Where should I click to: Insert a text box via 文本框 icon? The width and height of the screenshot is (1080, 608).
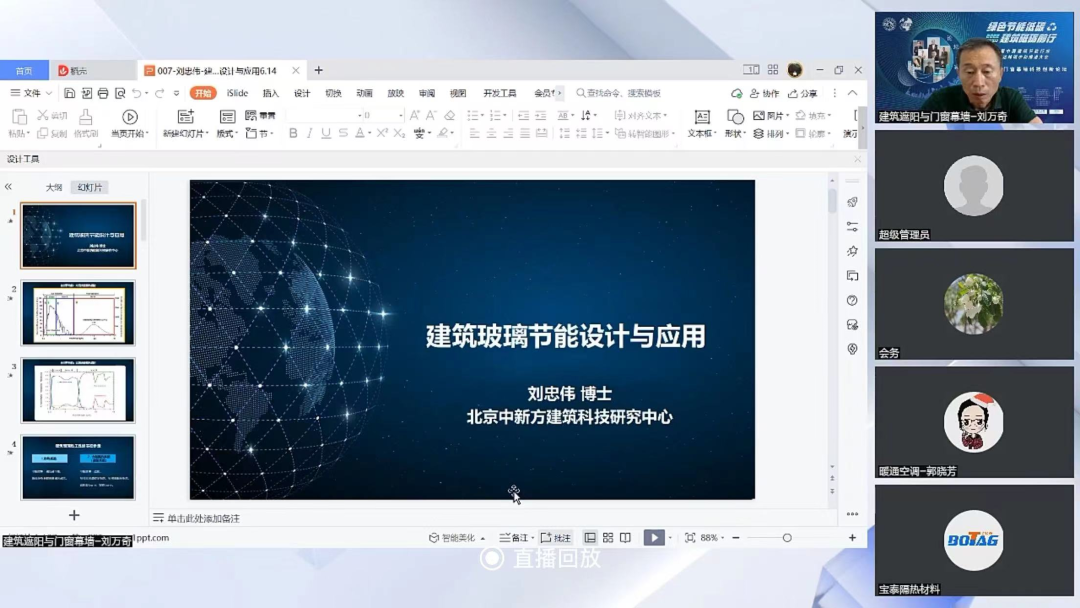(x=702, y=117)
